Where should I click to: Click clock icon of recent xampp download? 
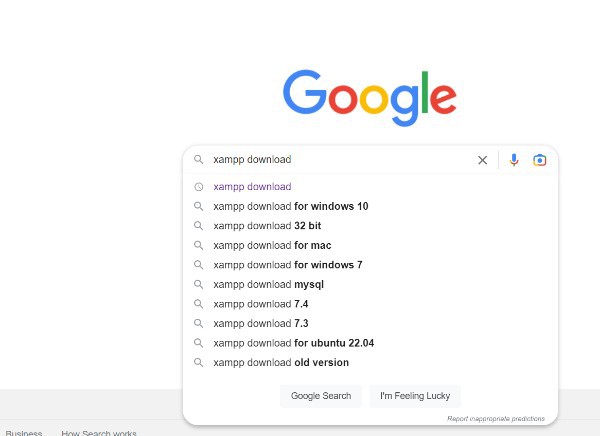click(198, 187)
